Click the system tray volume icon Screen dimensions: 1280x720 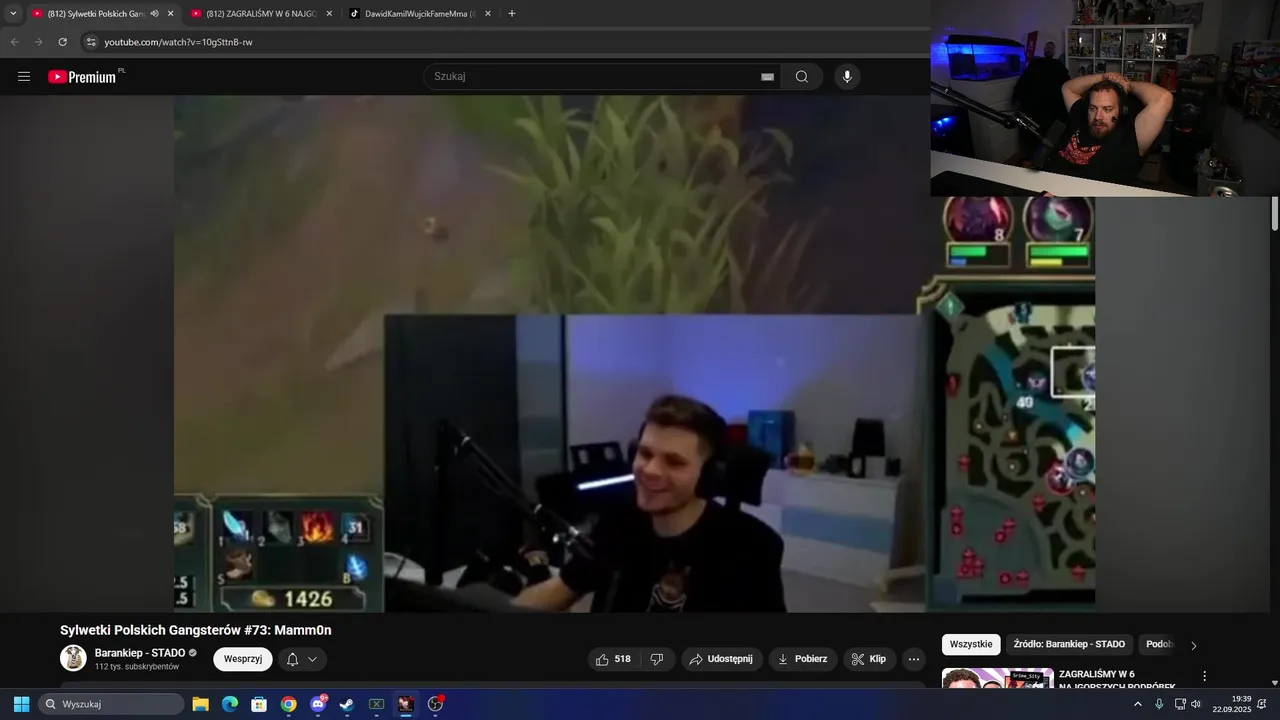click(x=1196, y=704)
